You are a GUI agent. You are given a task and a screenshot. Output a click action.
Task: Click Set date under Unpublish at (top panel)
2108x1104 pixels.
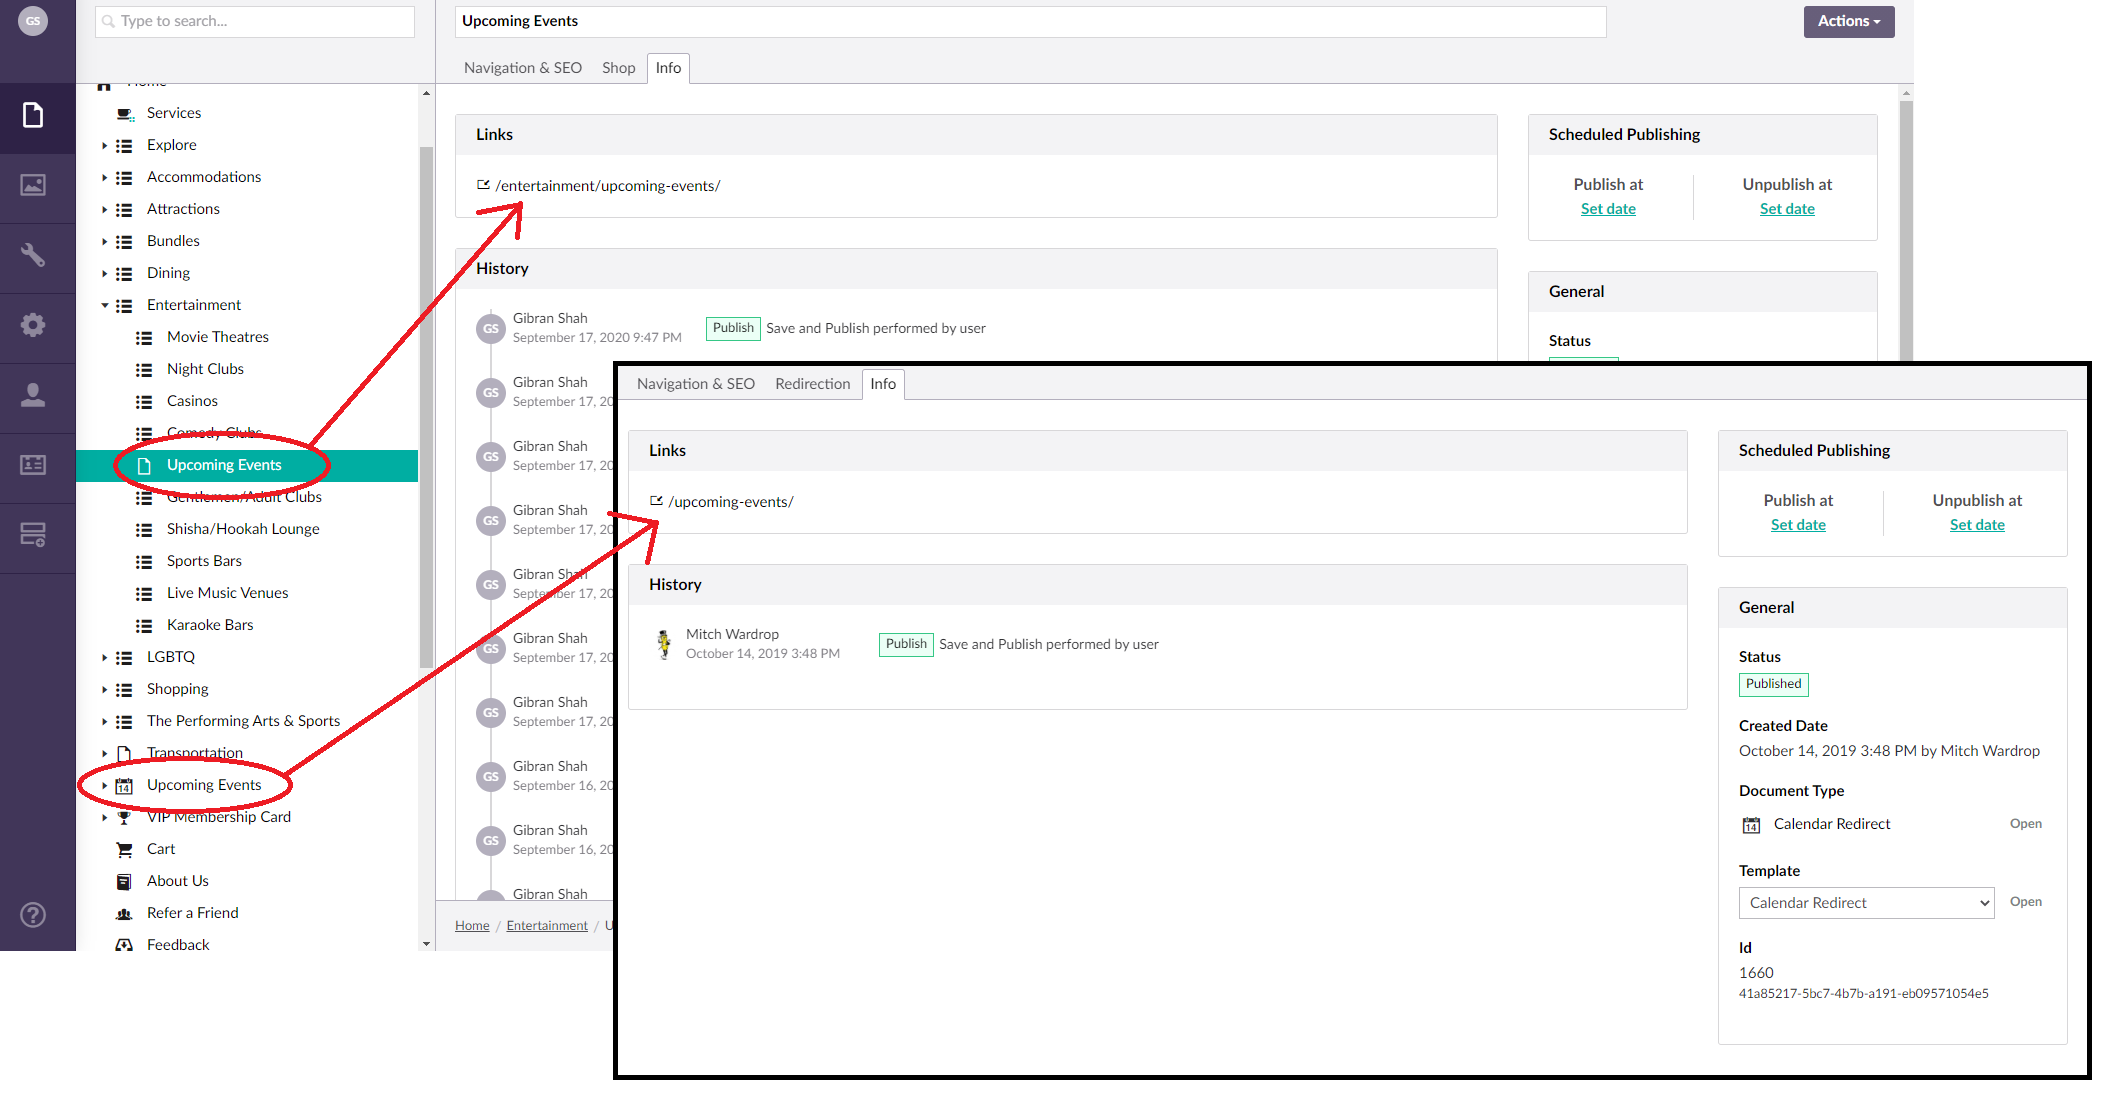[1787, 209]
